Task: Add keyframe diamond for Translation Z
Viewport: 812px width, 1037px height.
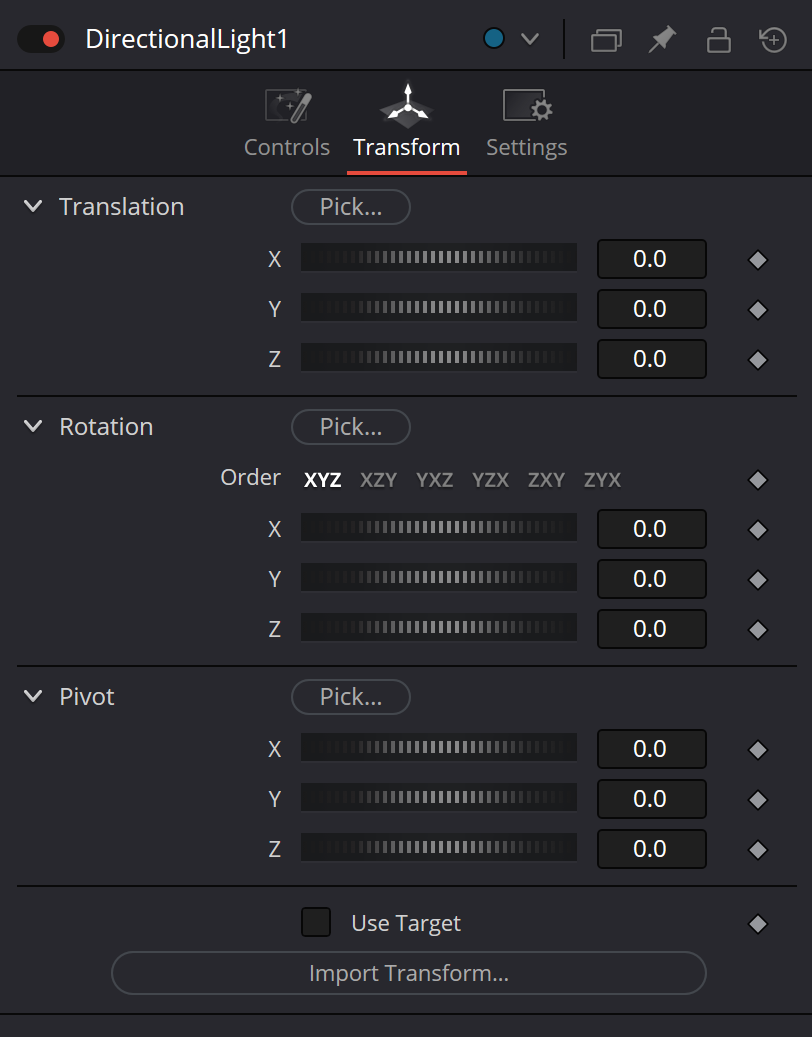Action: (758, 360)
